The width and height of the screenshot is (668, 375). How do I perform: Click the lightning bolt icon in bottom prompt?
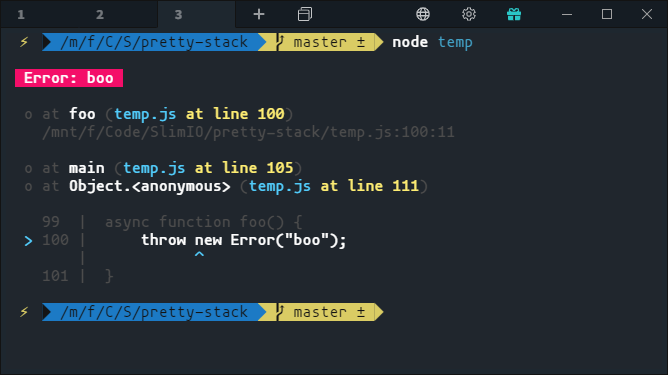[x=24, y=312]
